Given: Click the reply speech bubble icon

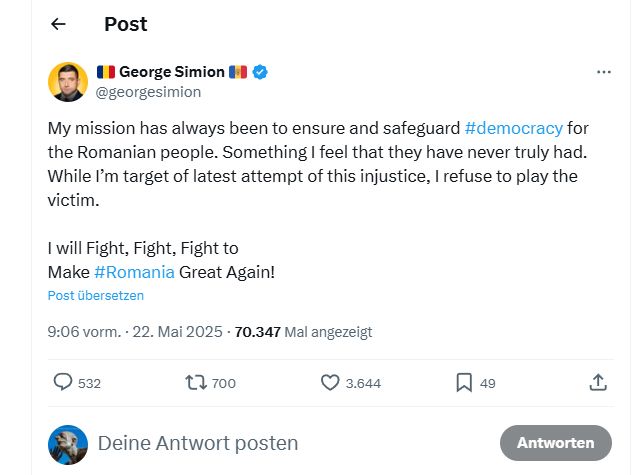Looking at the screenshot, I should [x=63, y=382].
